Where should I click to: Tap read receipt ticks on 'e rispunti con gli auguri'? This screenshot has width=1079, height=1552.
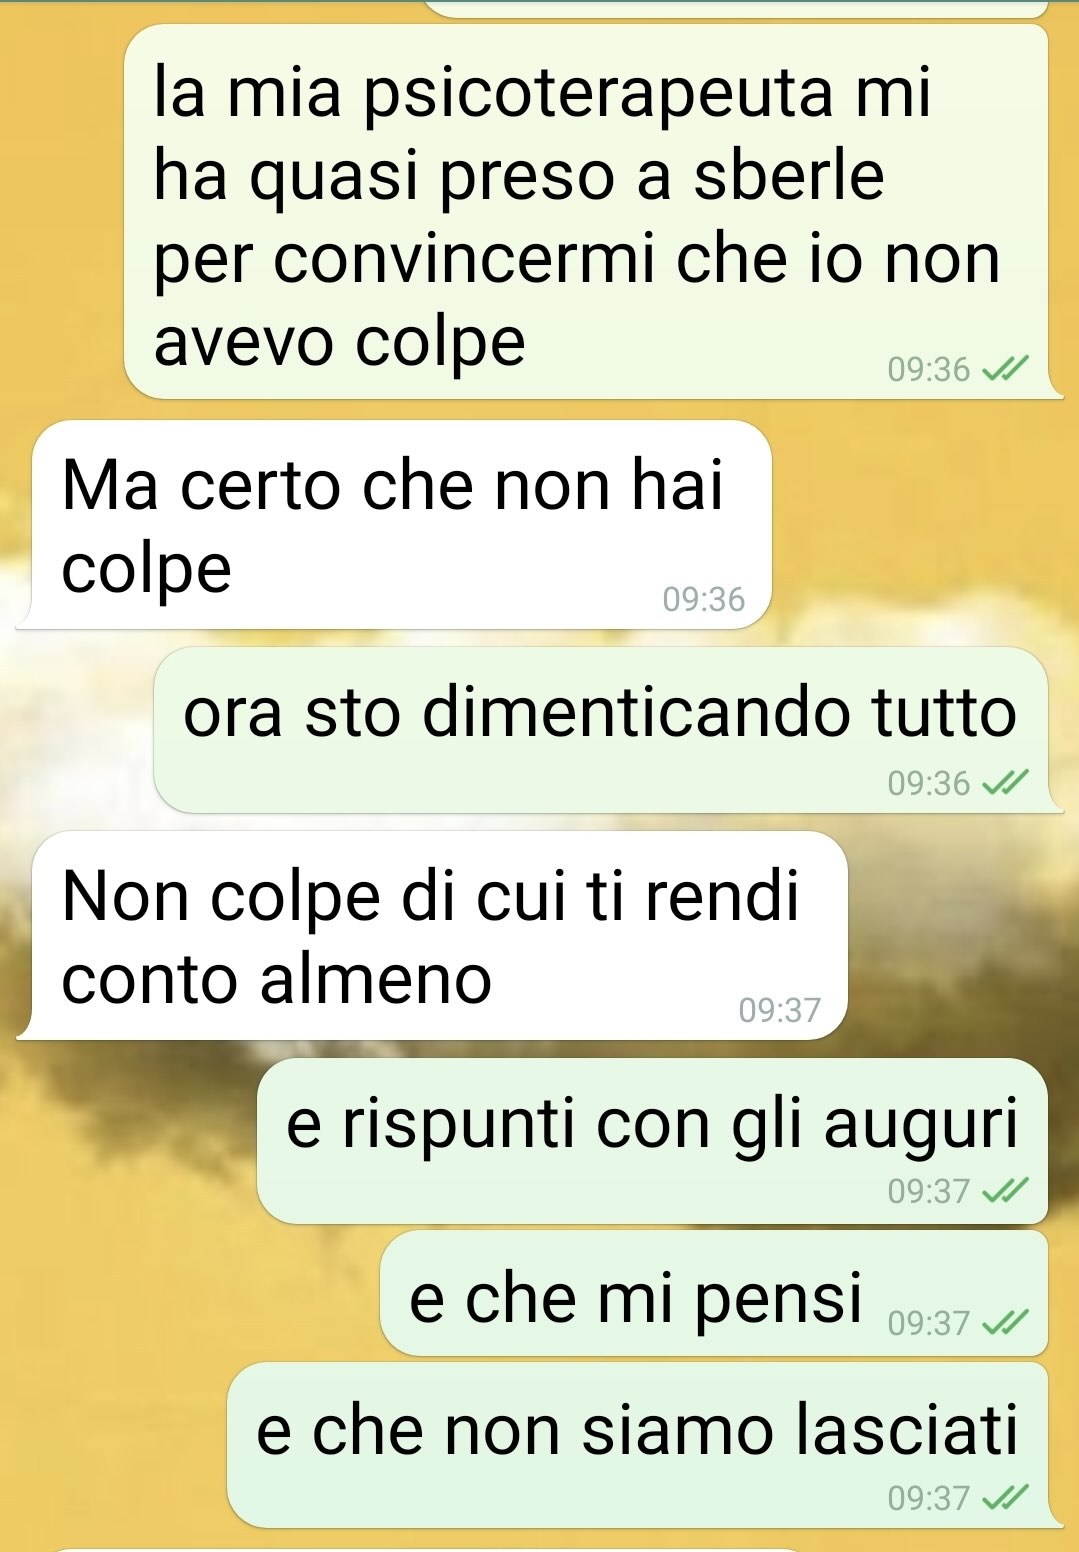coord(1005,1191)
